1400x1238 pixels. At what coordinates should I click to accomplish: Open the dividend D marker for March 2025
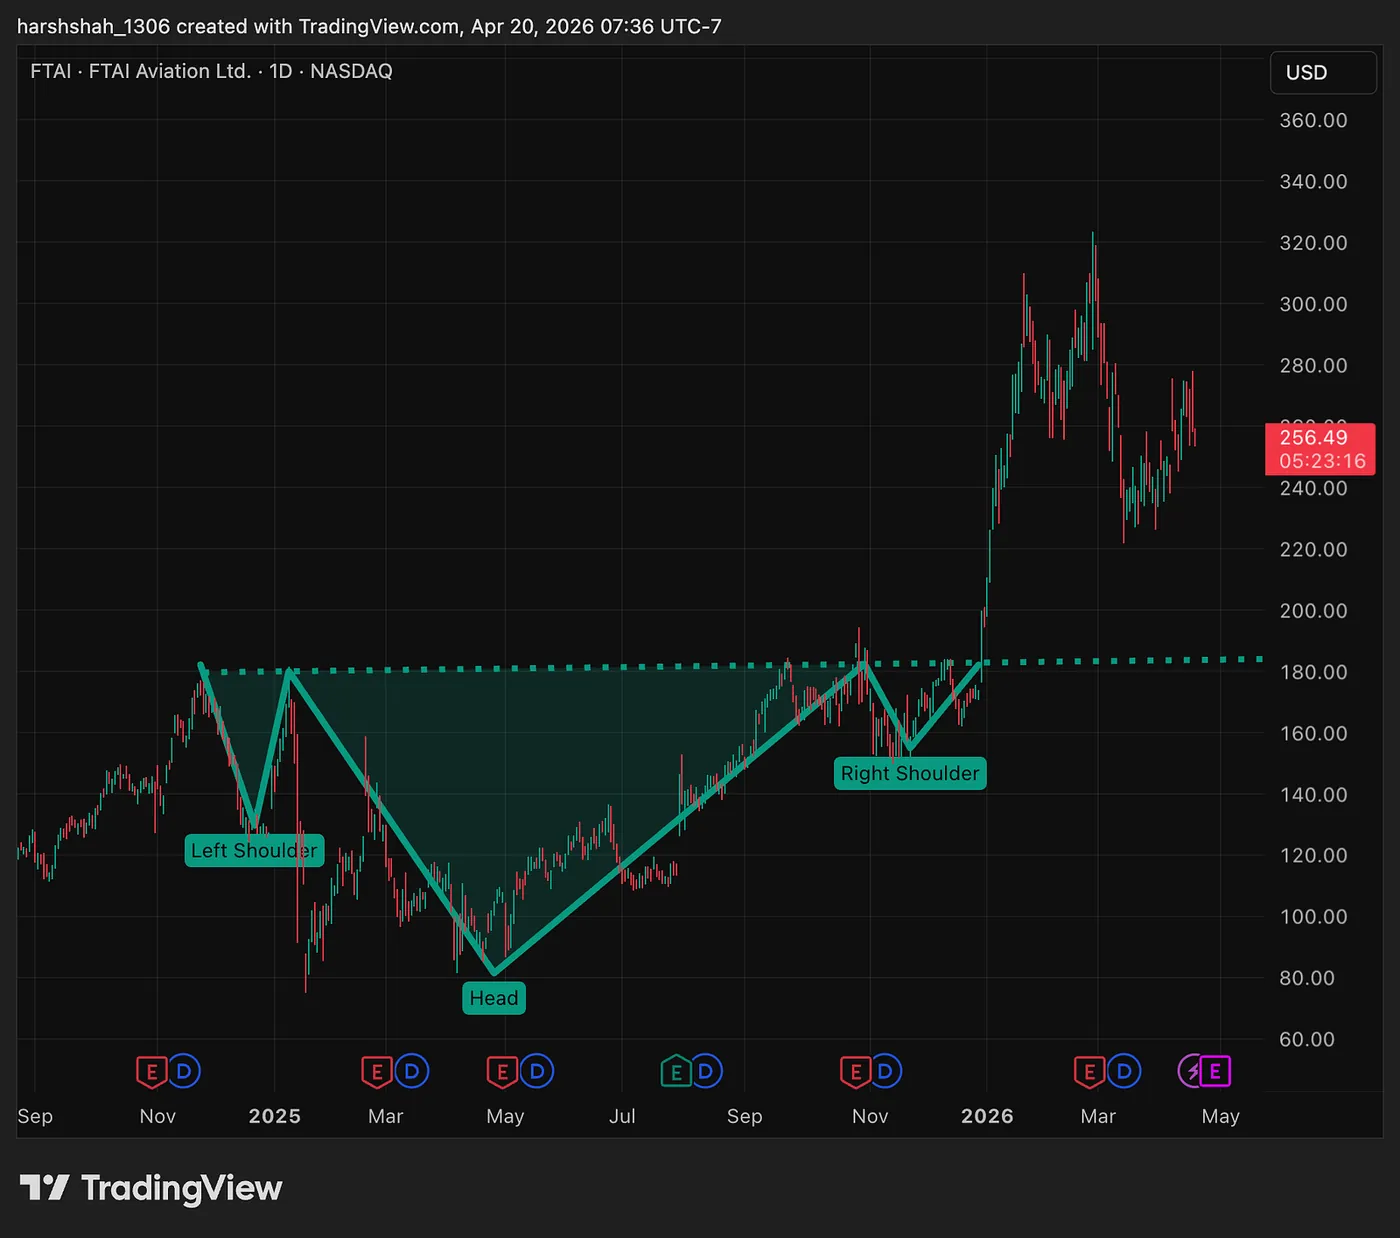(411, 1072)
